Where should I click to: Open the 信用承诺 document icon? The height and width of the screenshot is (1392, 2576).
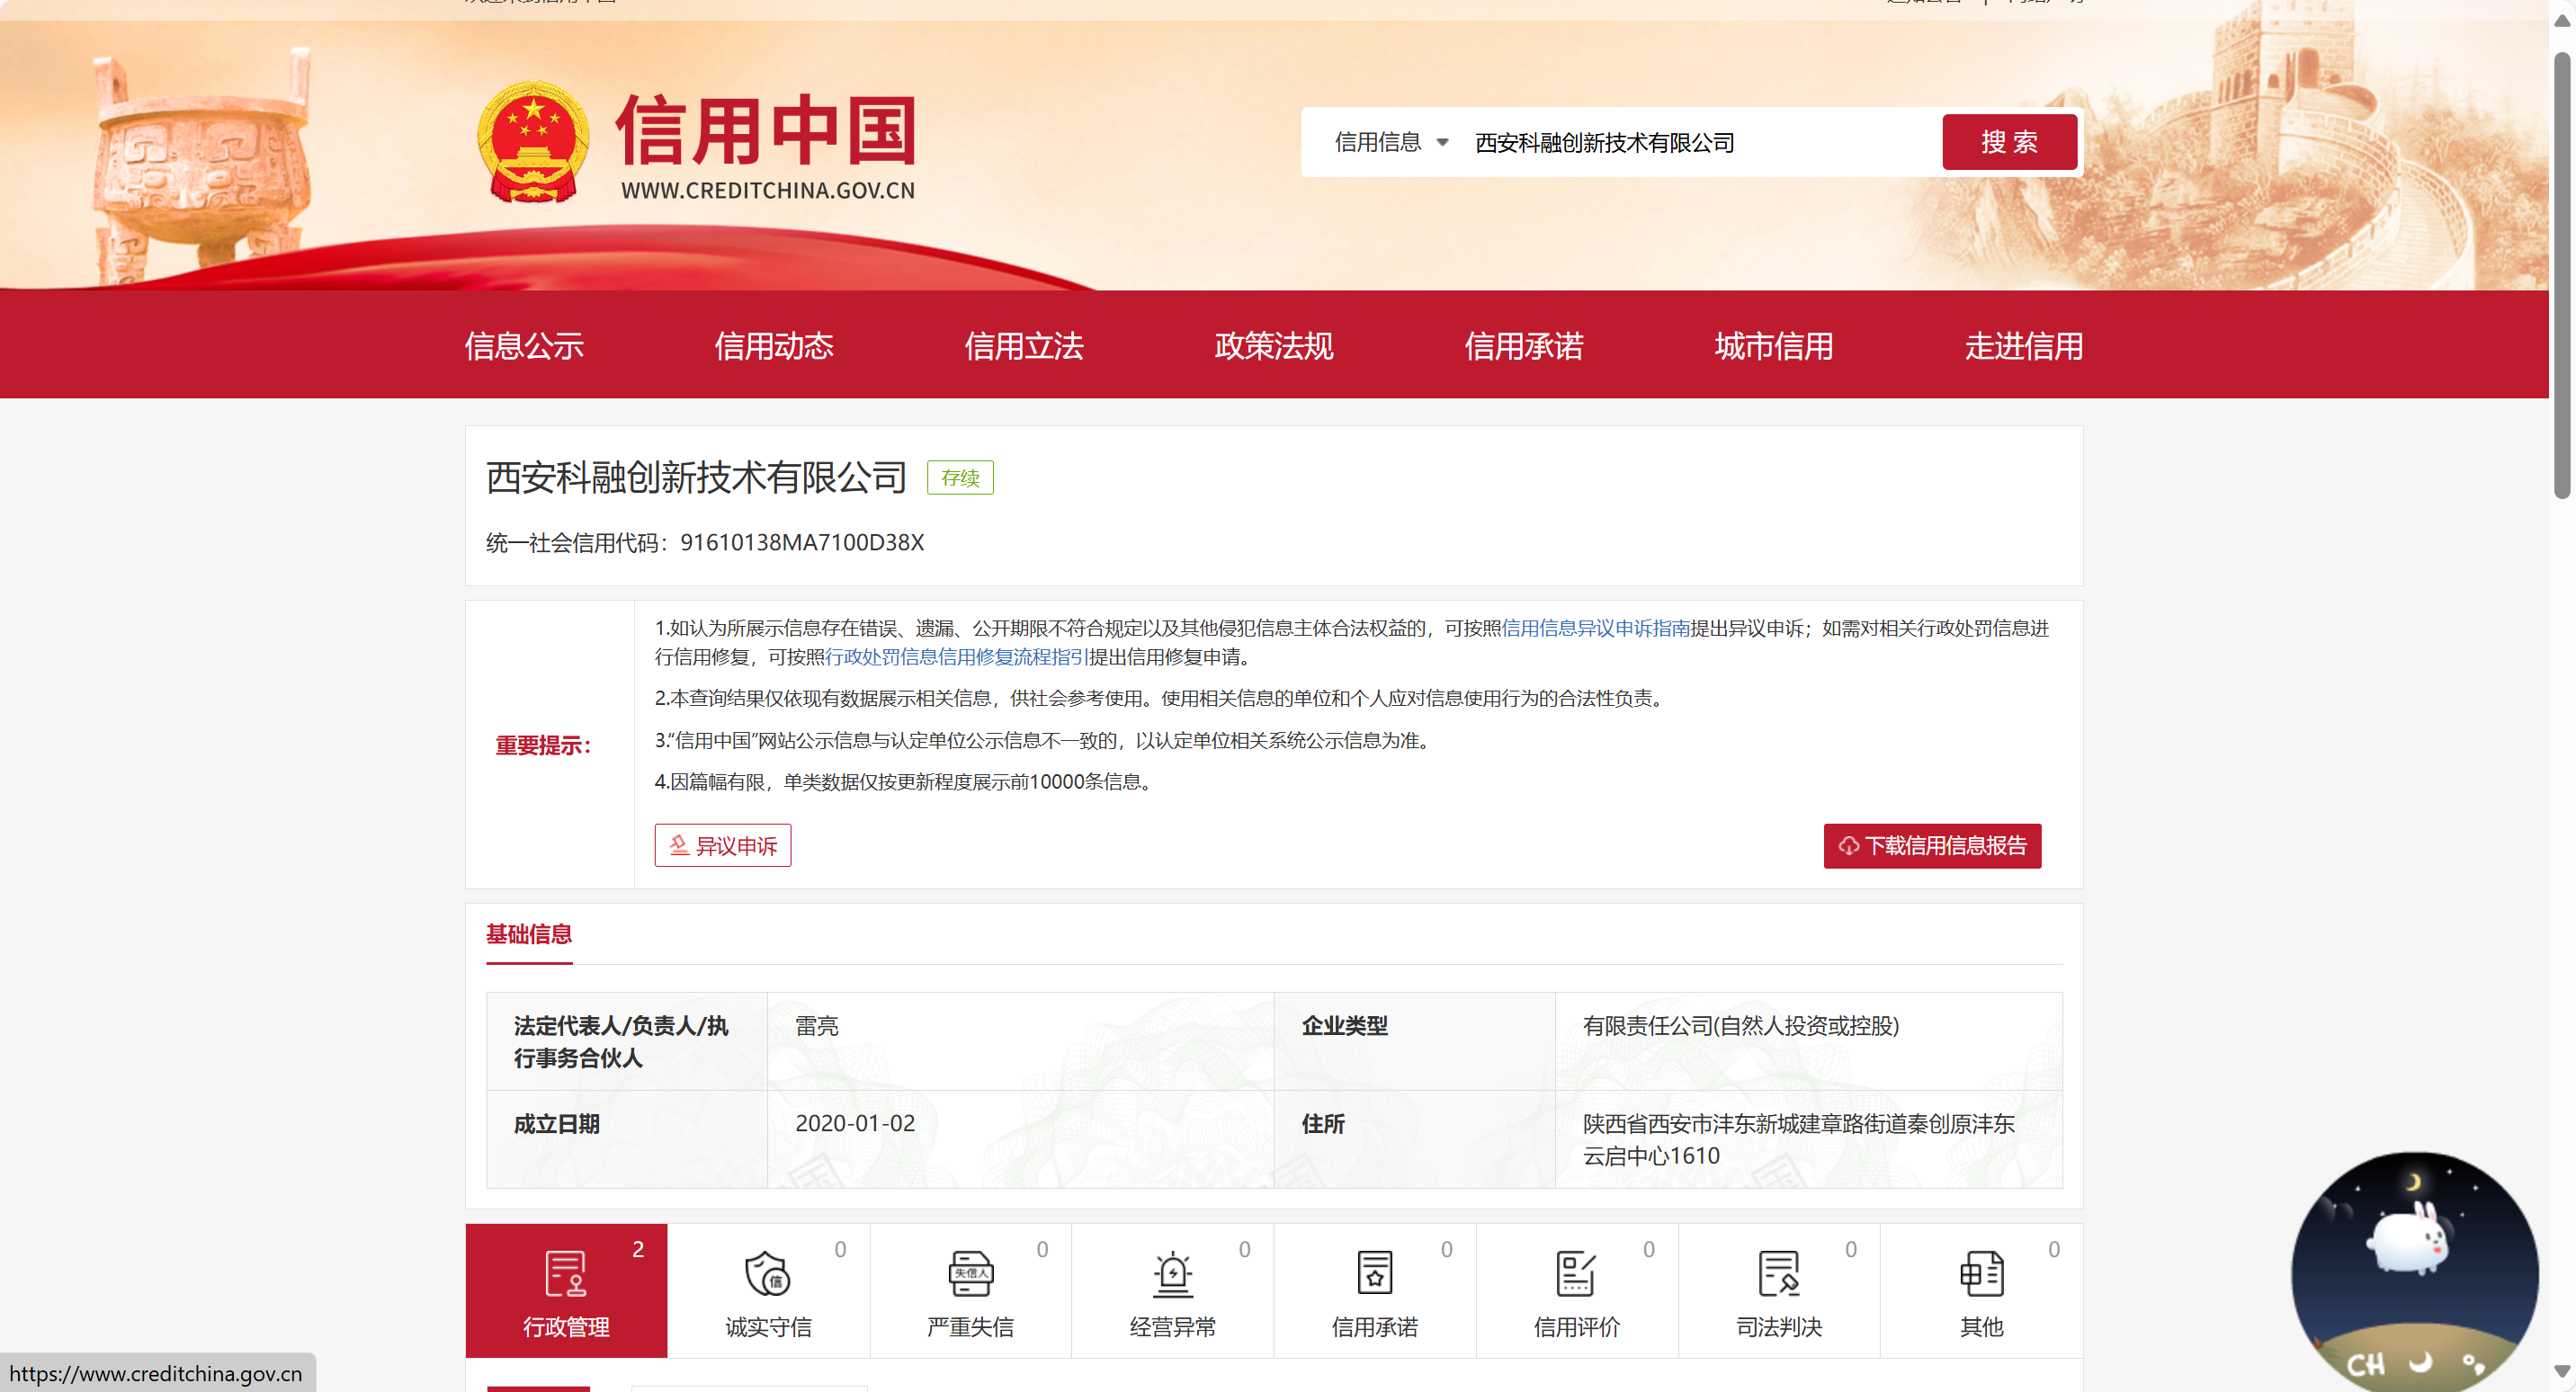1374,1274
